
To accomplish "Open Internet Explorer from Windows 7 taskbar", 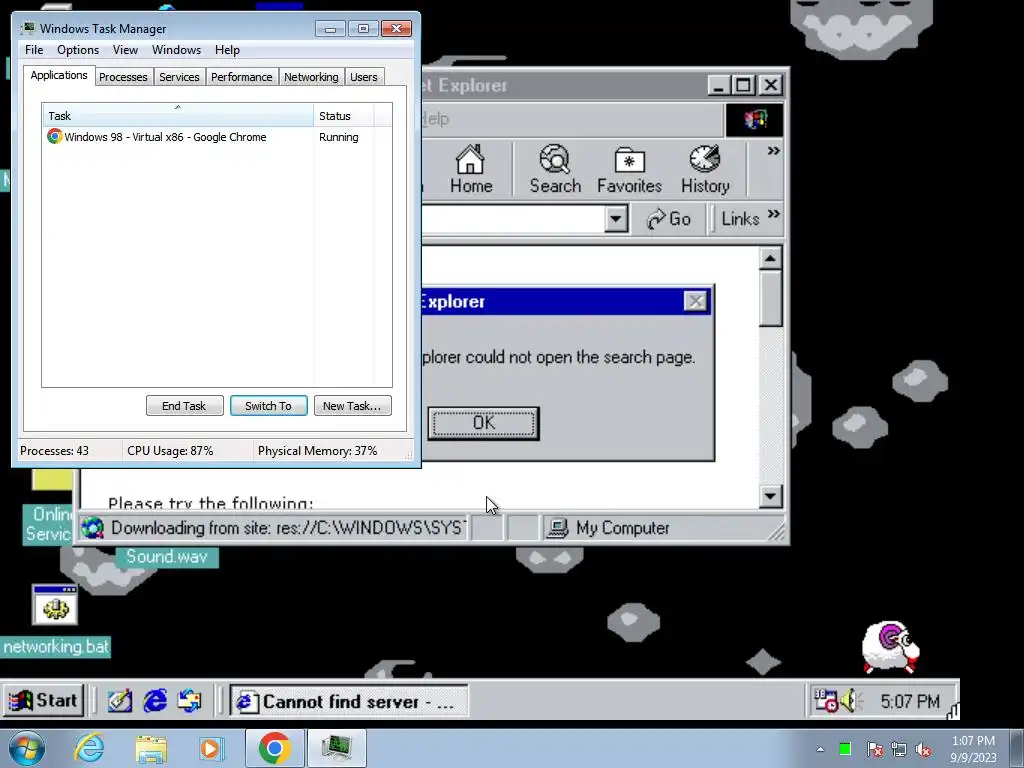I will click(89, 748).
